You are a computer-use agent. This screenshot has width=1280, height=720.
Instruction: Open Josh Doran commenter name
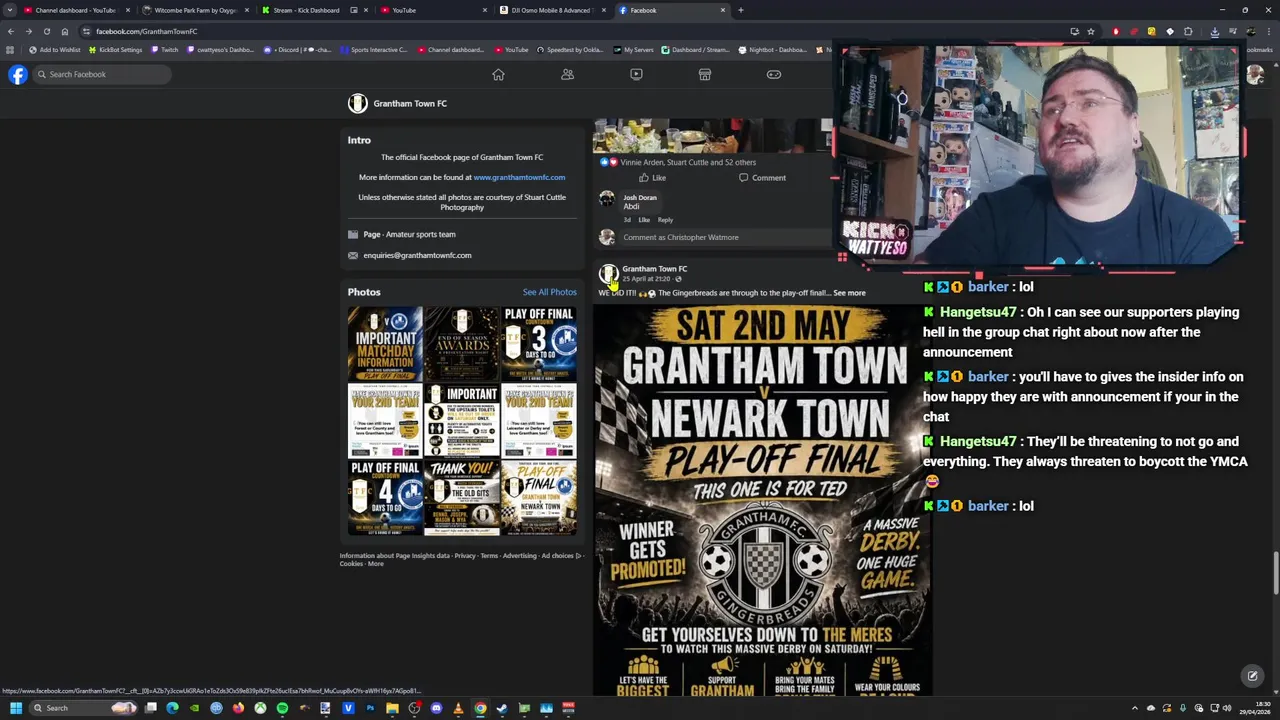coord(640,198)
